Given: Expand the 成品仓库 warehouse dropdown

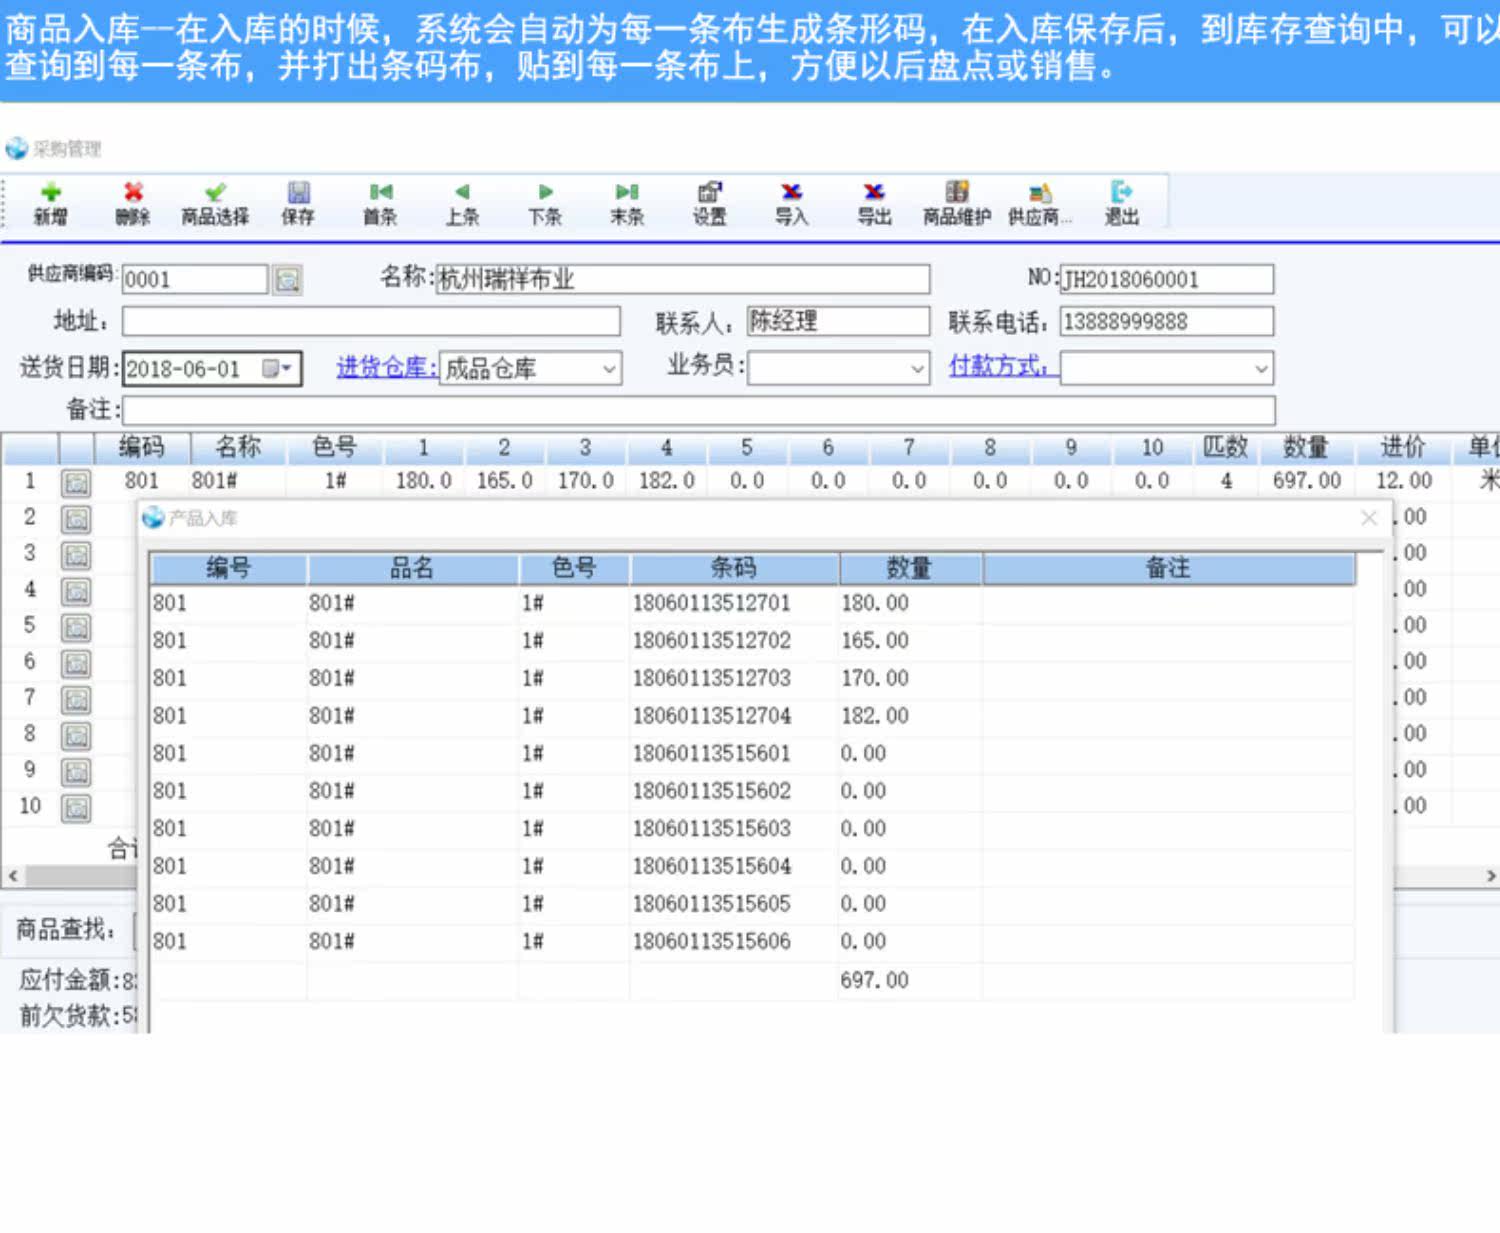Looking at the screenshot, I should 608,369.
